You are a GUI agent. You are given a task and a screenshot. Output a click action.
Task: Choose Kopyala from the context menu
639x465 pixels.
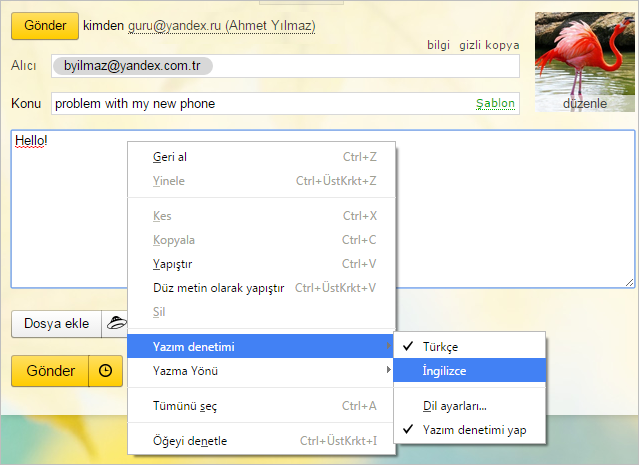261,240
